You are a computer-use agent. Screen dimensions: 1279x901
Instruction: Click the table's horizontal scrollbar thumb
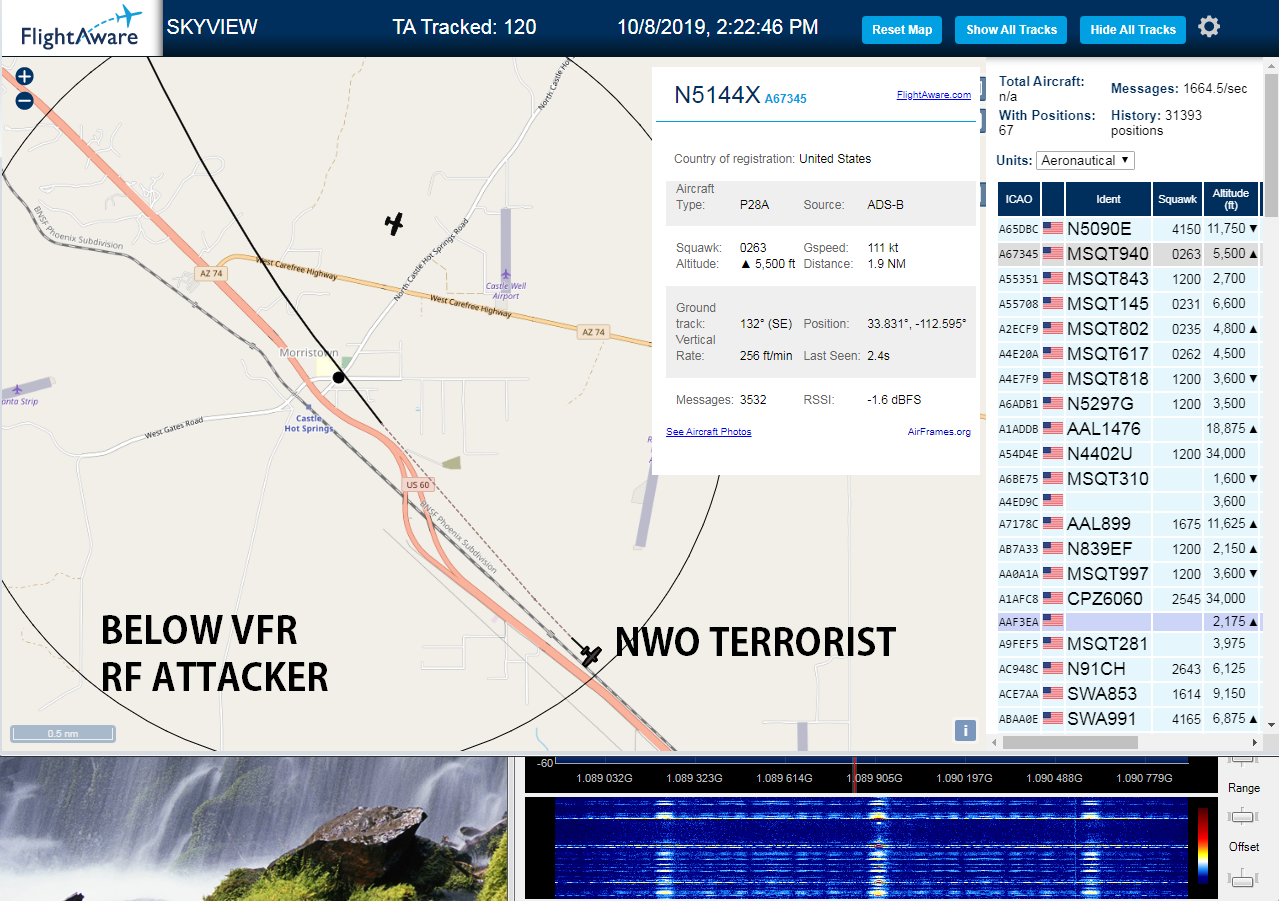coord(1070,742)
